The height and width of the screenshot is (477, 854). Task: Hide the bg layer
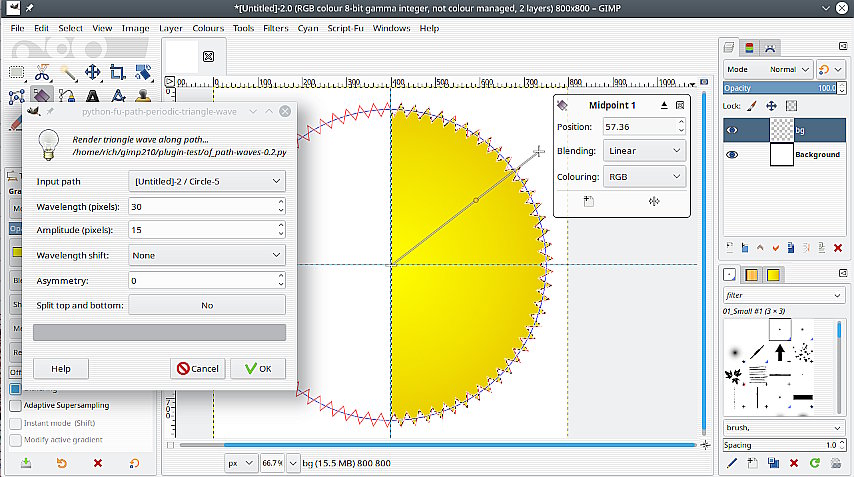tap(732, 130)
